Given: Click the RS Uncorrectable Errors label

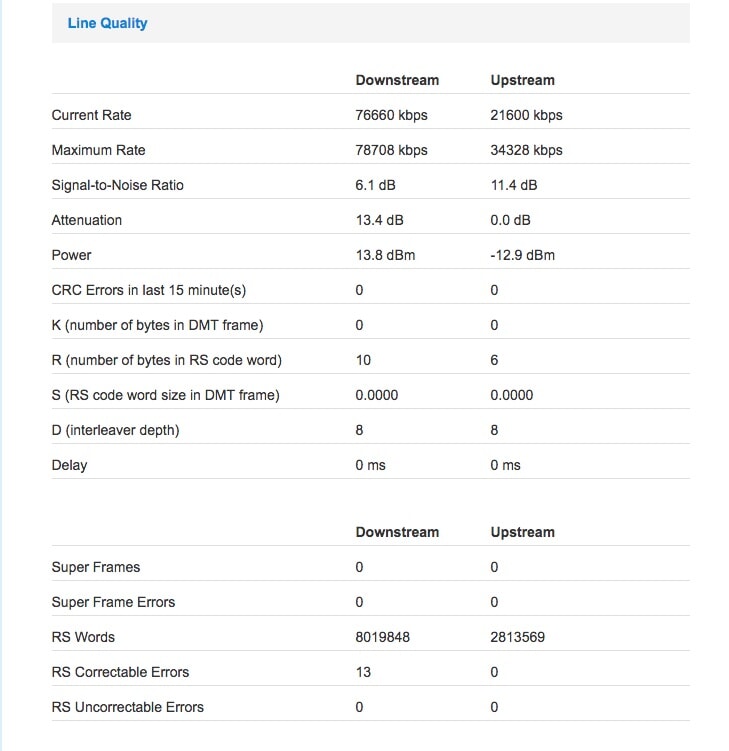Looking at the screenshot, I should point(127,707).
